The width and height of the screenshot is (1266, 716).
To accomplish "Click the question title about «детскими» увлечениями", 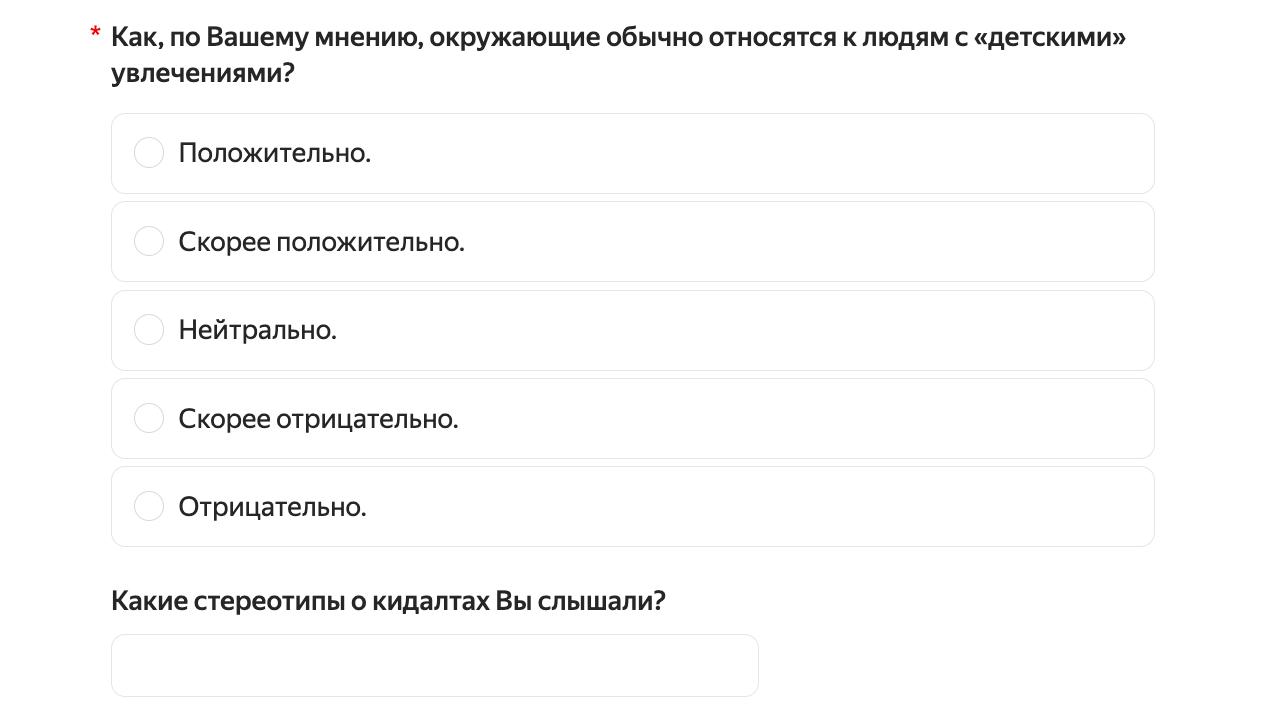I will click(618, 55).
